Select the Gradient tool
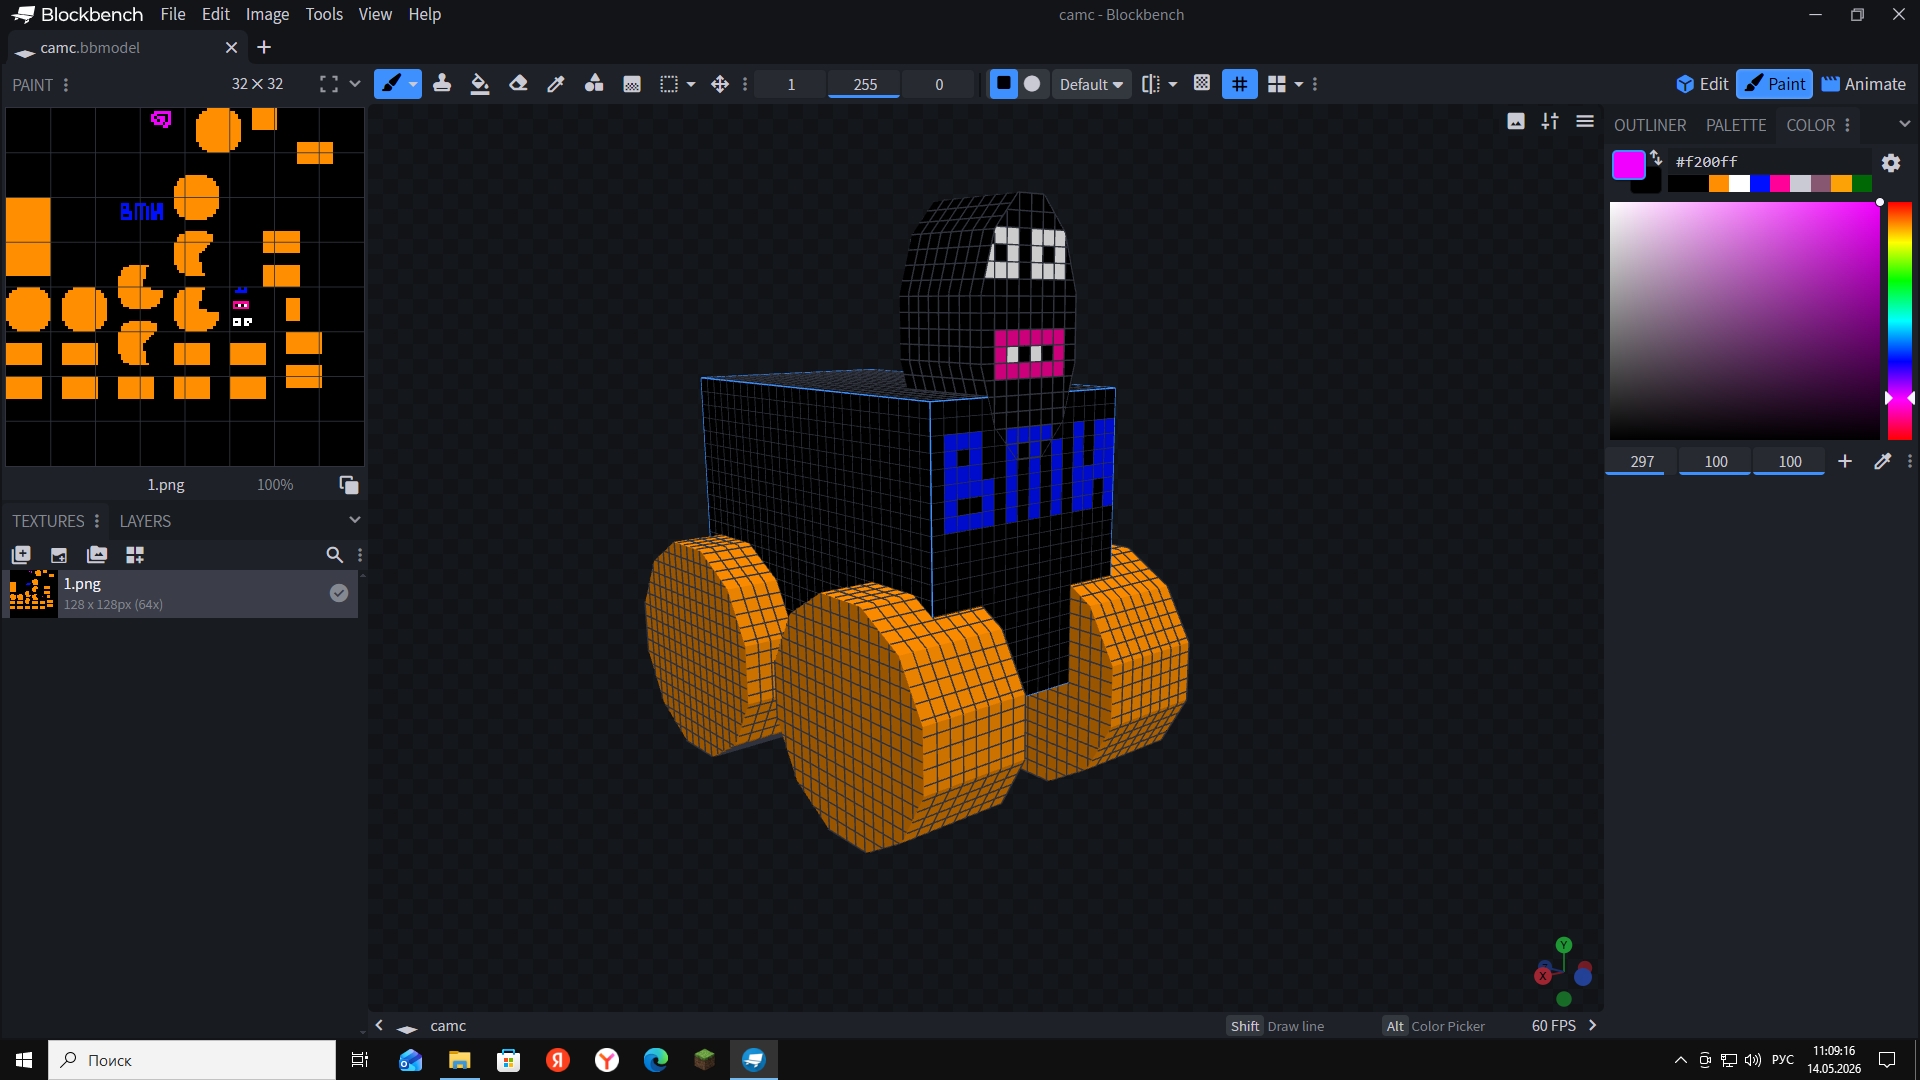1920x1080 pixels. click(632, 84)
